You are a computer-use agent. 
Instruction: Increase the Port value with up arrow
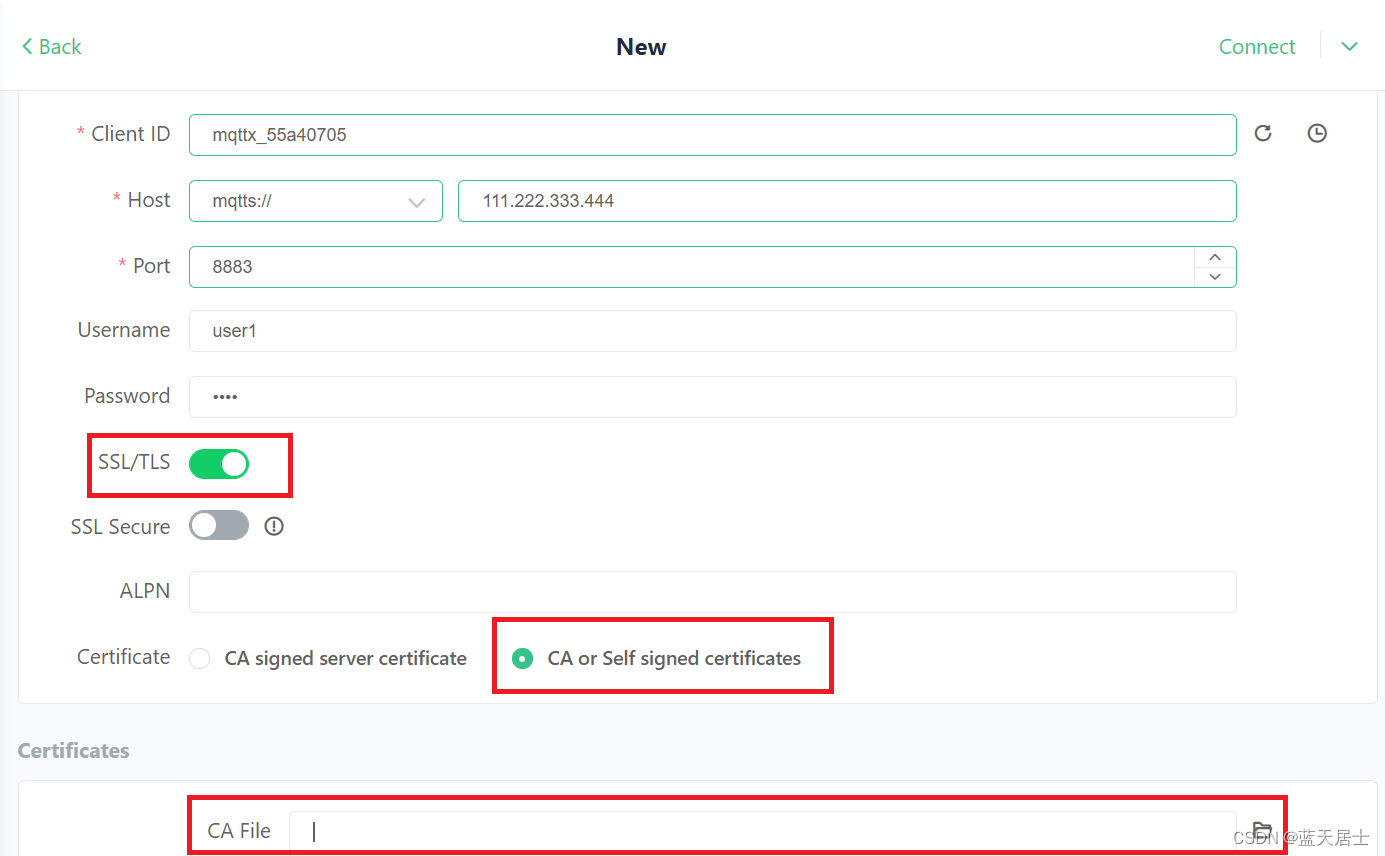(x=1215, y=257)
